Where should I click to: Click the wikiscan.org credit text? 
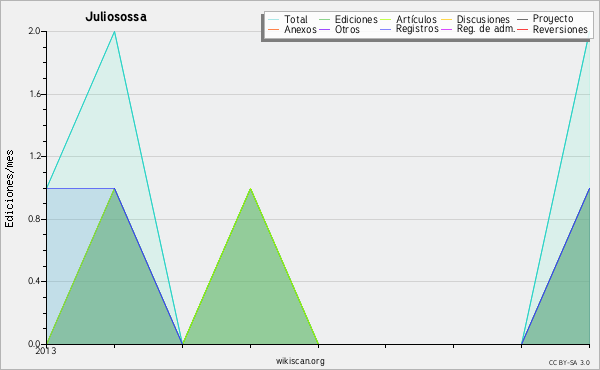(x=300, y=361)
